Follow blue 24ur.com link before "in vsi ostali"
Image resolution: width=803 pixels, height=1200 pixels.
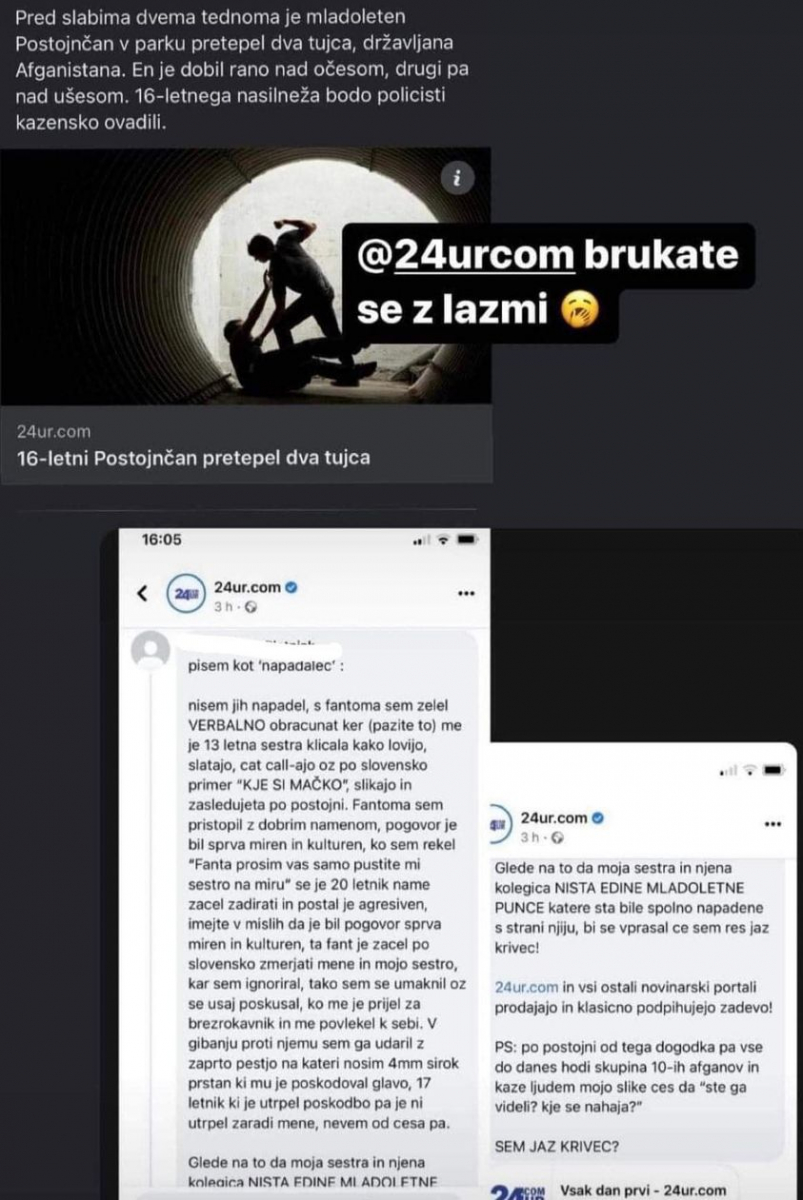tap(526, 986)
